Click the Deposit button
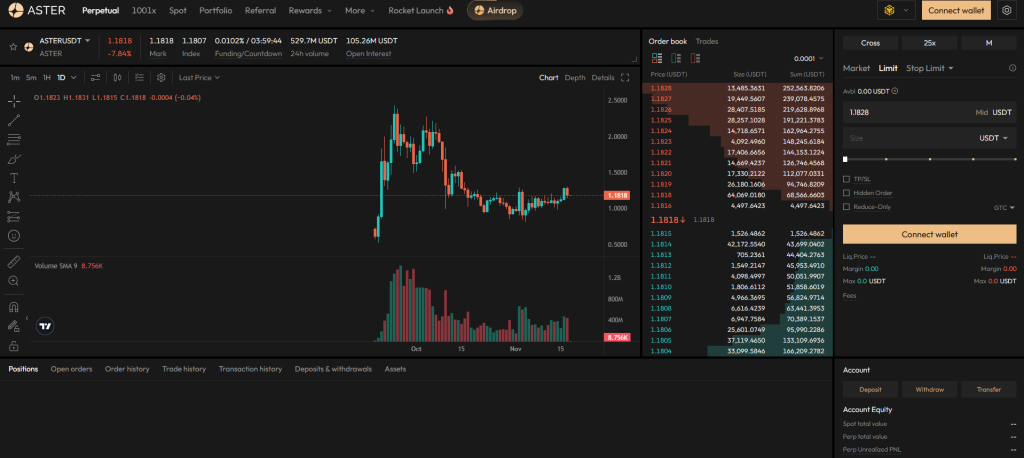The width and height of the screenshot is (1024, 458). point(870,389)
